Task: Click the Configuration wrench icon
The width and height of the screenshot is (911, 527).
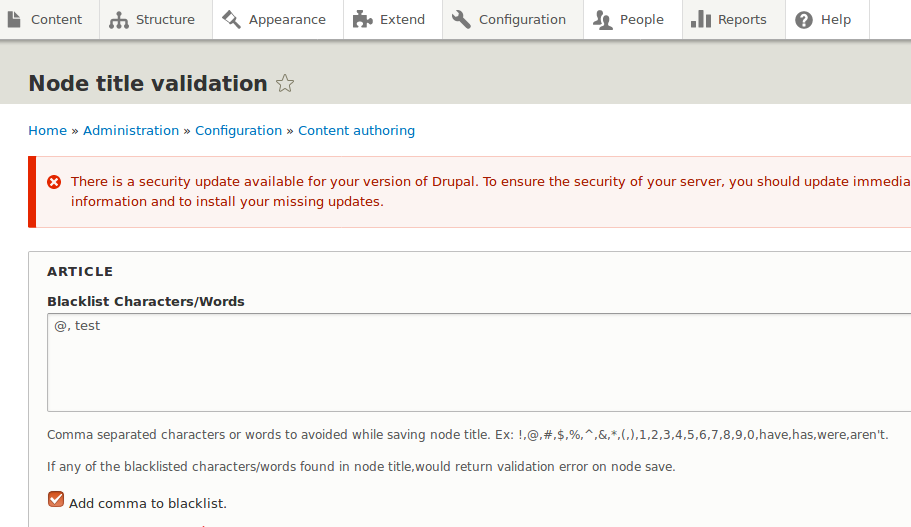Action: point(461,19)
